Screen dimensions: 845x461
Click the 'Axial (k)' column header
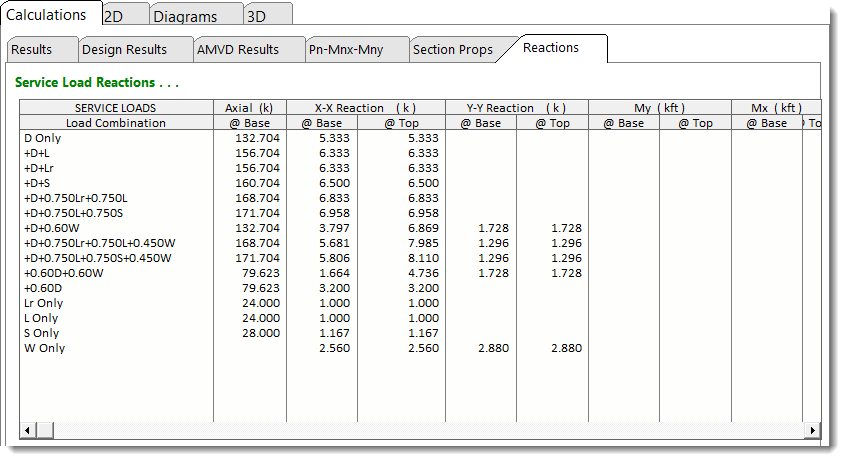click(x=249, y=108)
